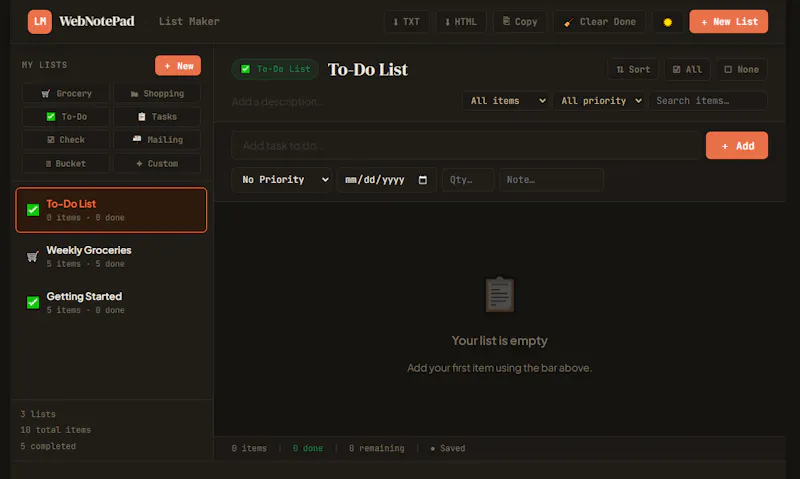Choose the Bucket list template
Viewport: 800px width, 479px height.
pyautogui.click(x=66, y=164)
